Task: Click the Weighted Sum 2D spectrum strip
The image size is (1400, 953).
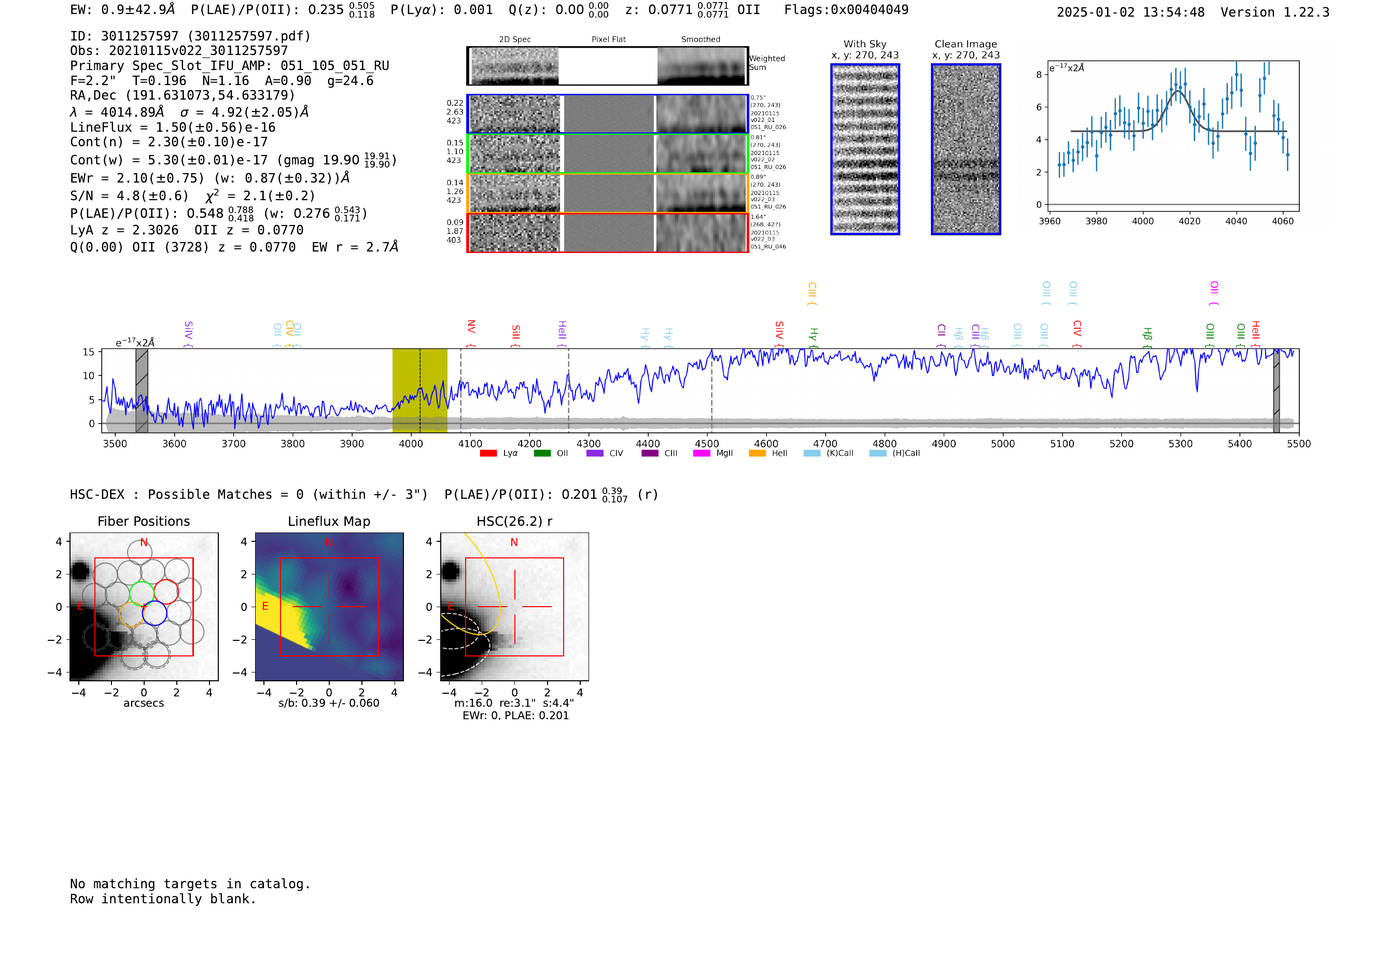Action: (x=608, y=66)
